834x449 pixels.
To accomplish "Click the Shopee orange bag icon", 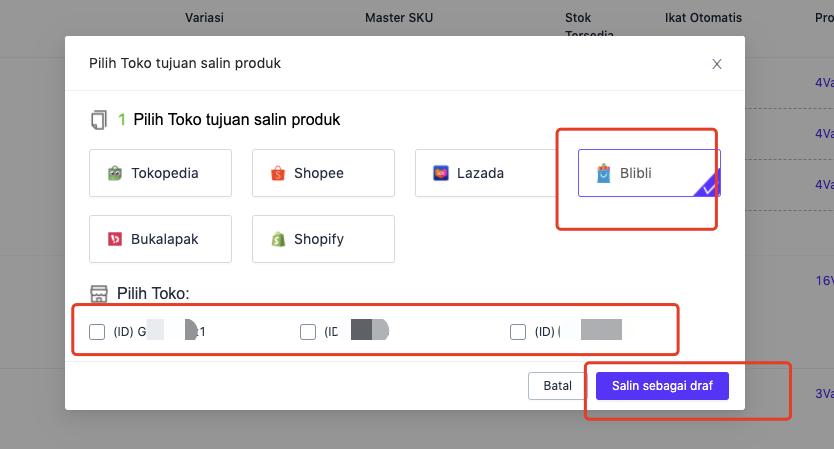I will (x=278, y=173).
